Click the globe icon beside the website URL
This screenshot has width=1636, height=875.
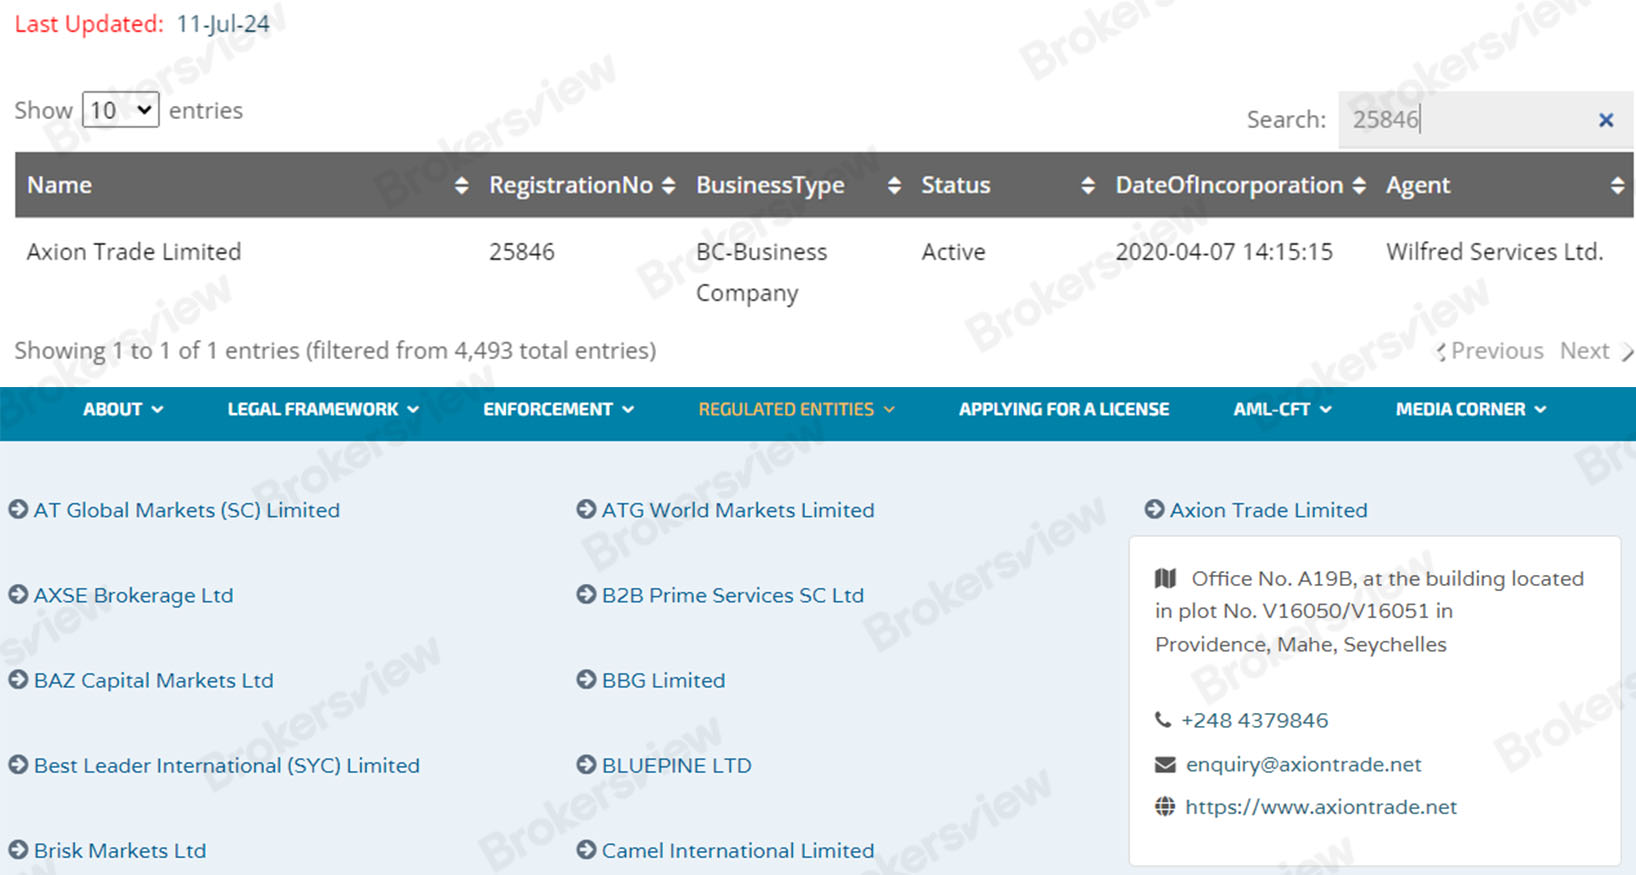click(x=1165, y=806)
